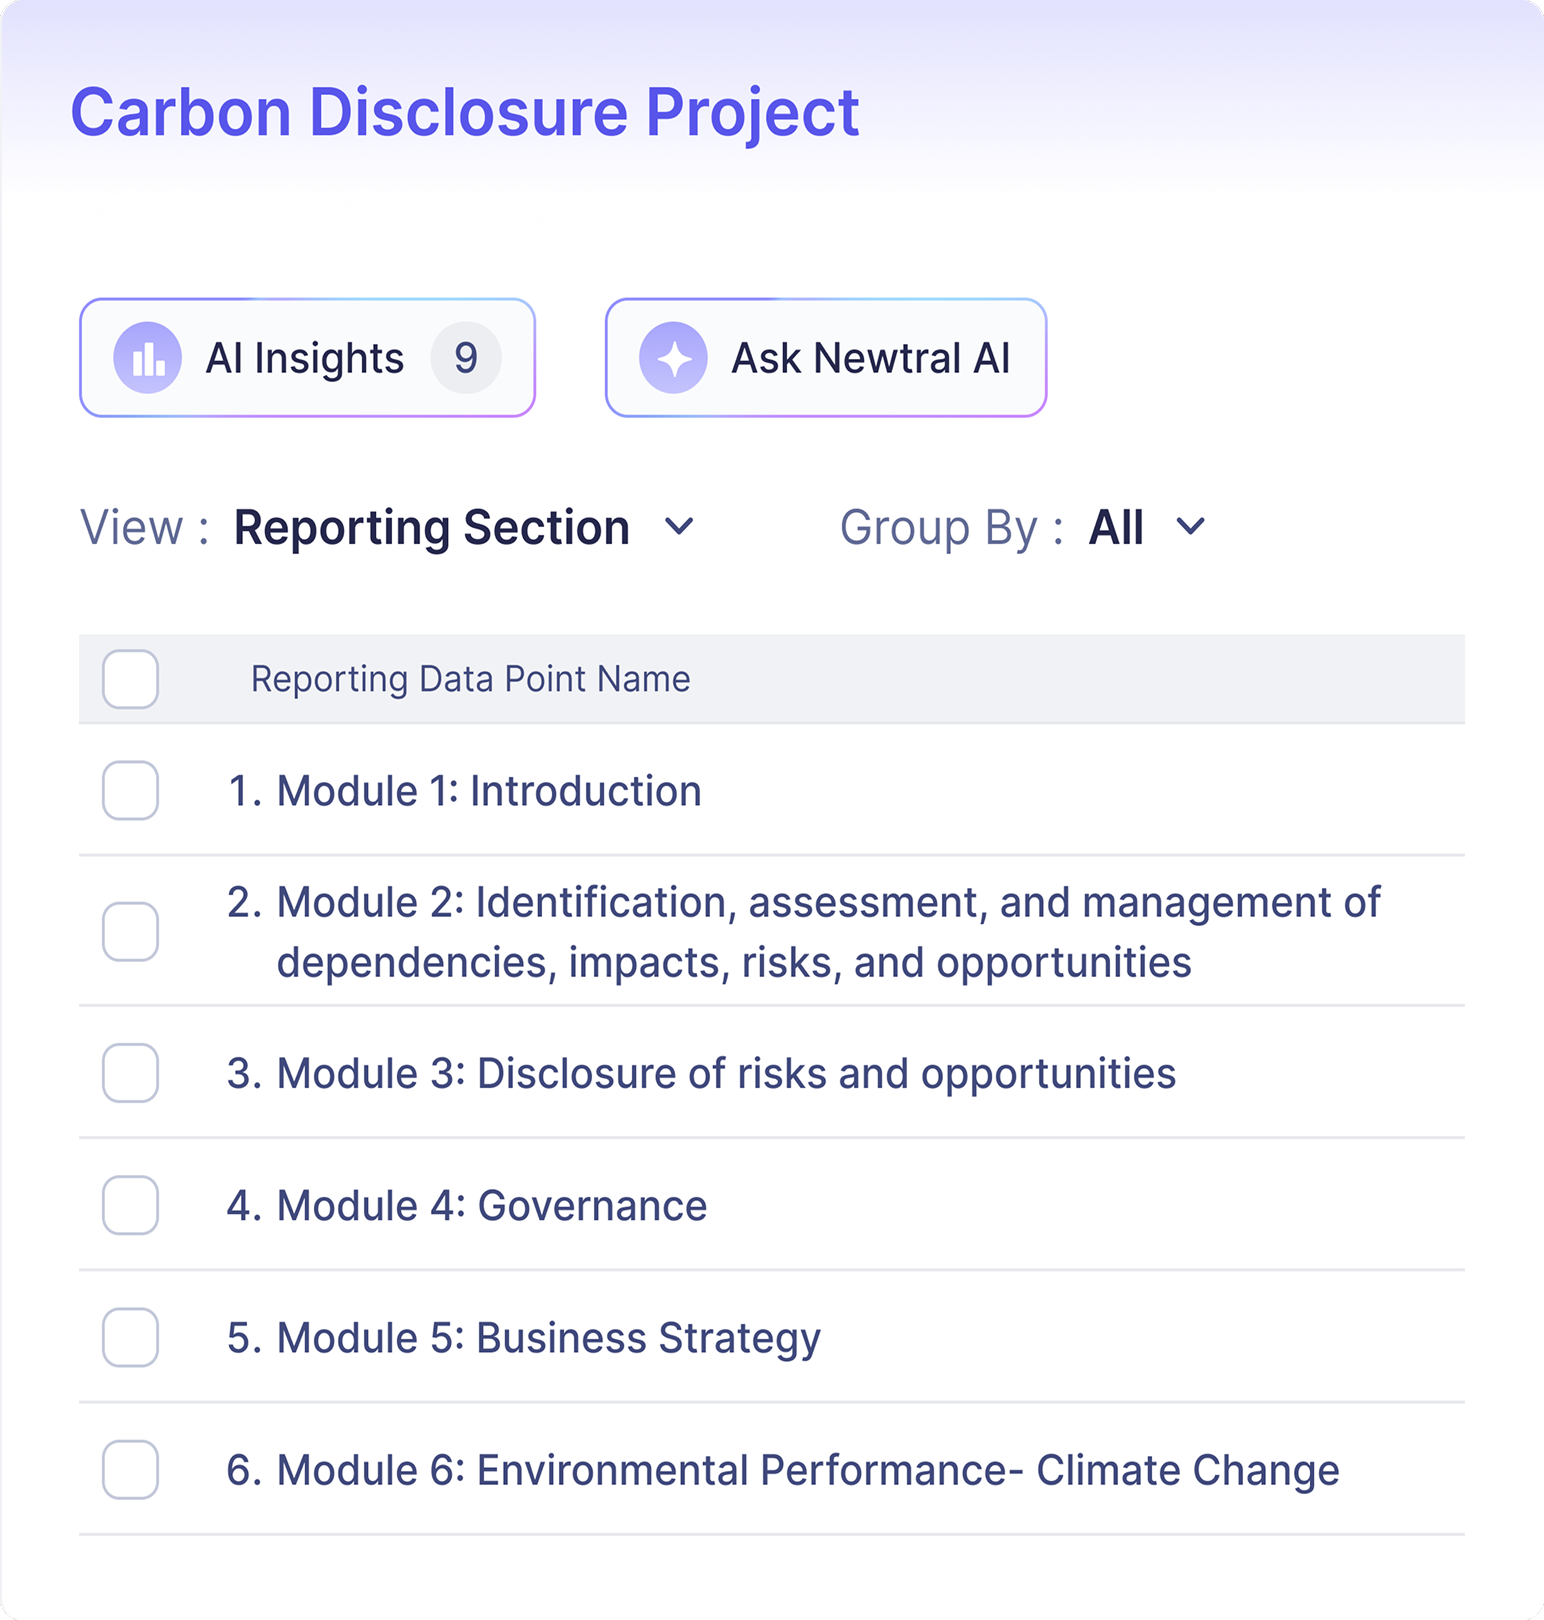The width and height of the screenshot is (1544, 1620).
Task: Open the Reporting Section view selector
Action: point(432,528)
